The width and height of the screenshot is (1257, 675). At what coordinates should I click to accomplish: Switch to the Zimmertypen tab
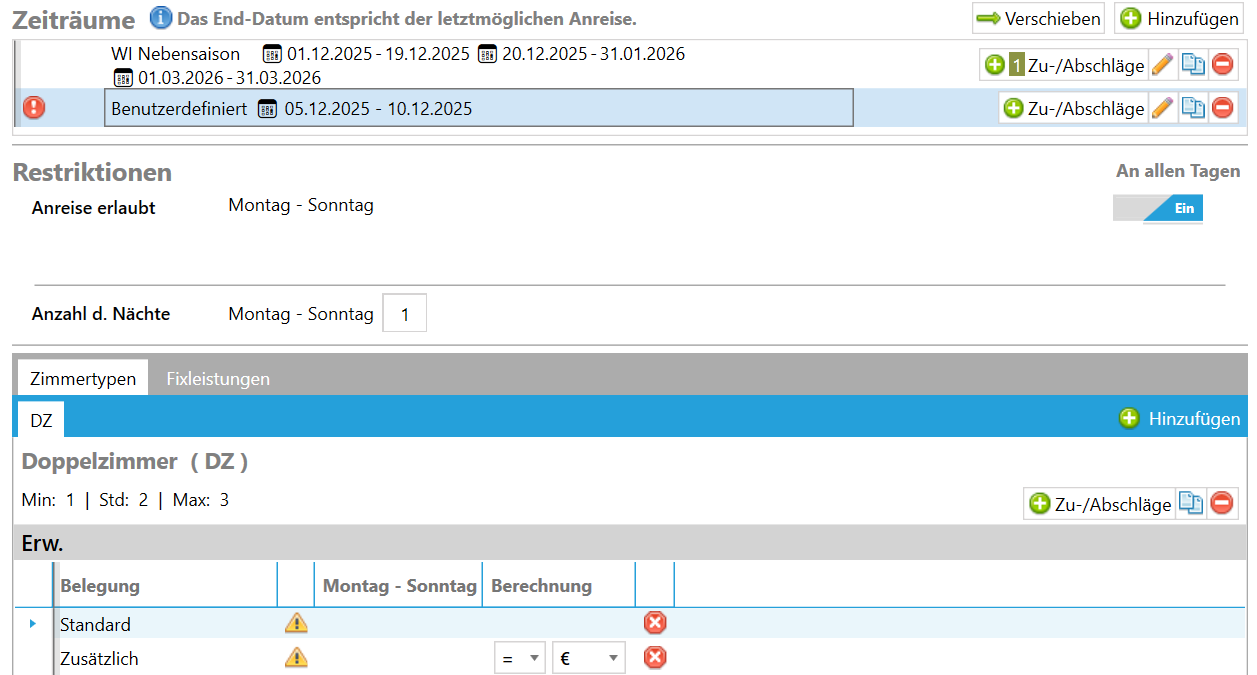(83, 379)
